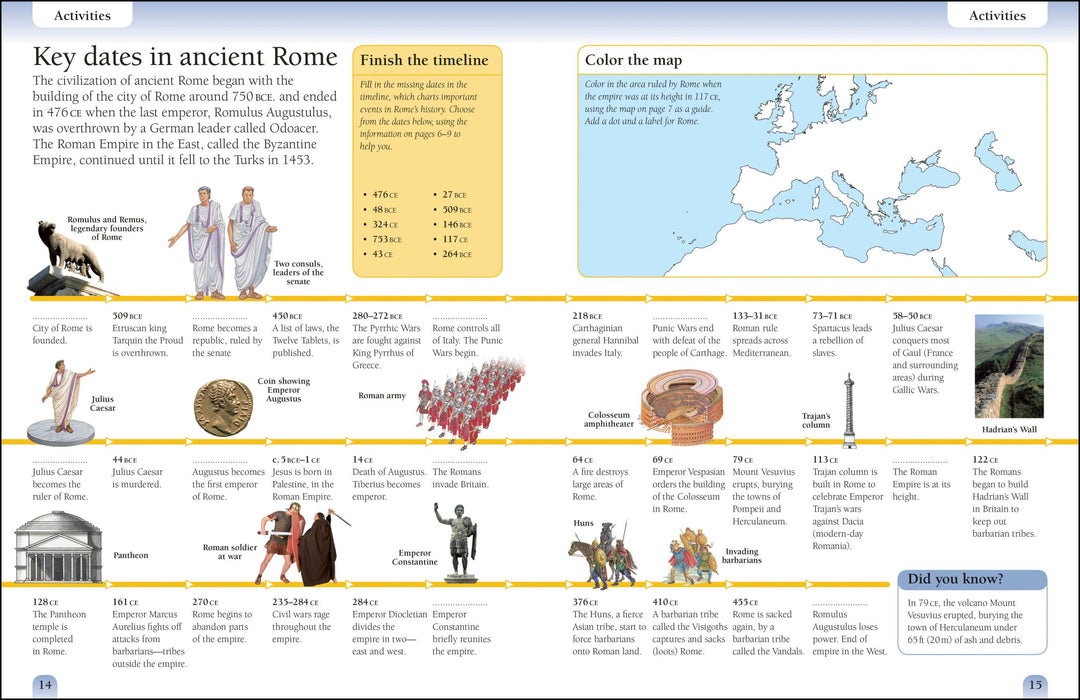This screenshot has width=1080, height=700.
Task: Select the invading barbarians illustration
Action: (692, 557)
